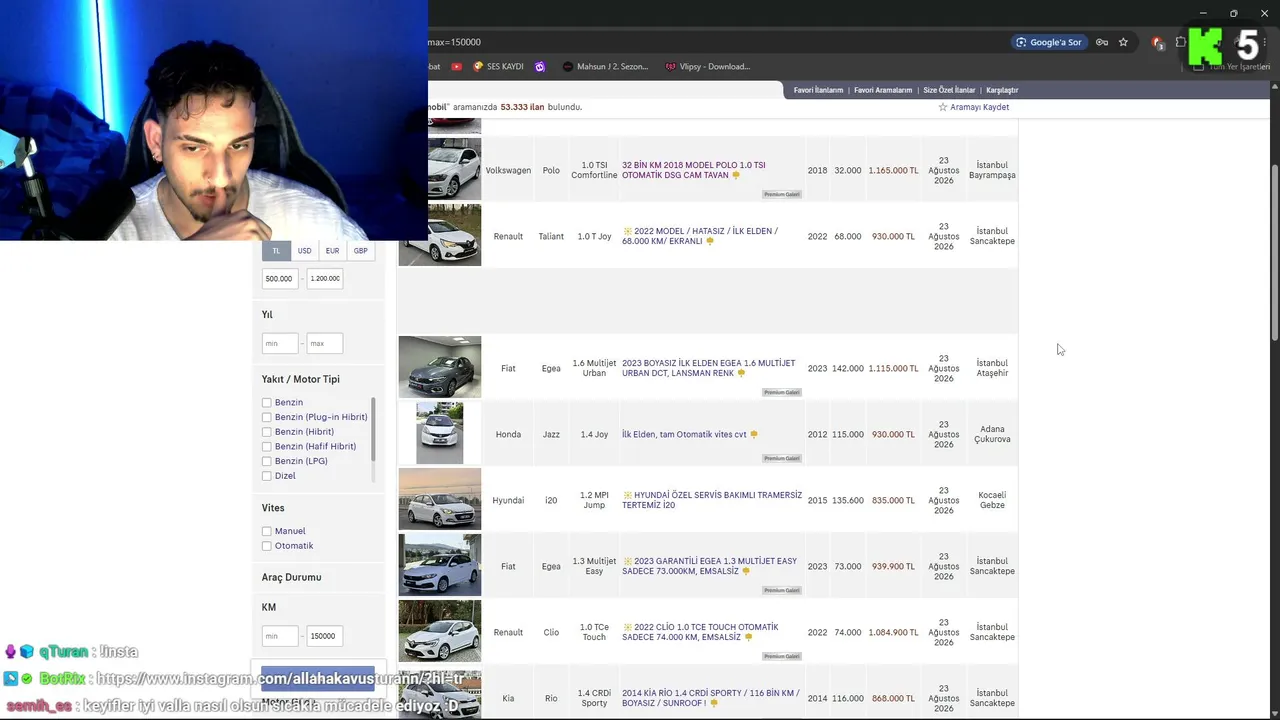Open Favori Aramalarım menu
Image resolution: width=1280 pixels, height=720 pixels.
click(x=883, y=90)
